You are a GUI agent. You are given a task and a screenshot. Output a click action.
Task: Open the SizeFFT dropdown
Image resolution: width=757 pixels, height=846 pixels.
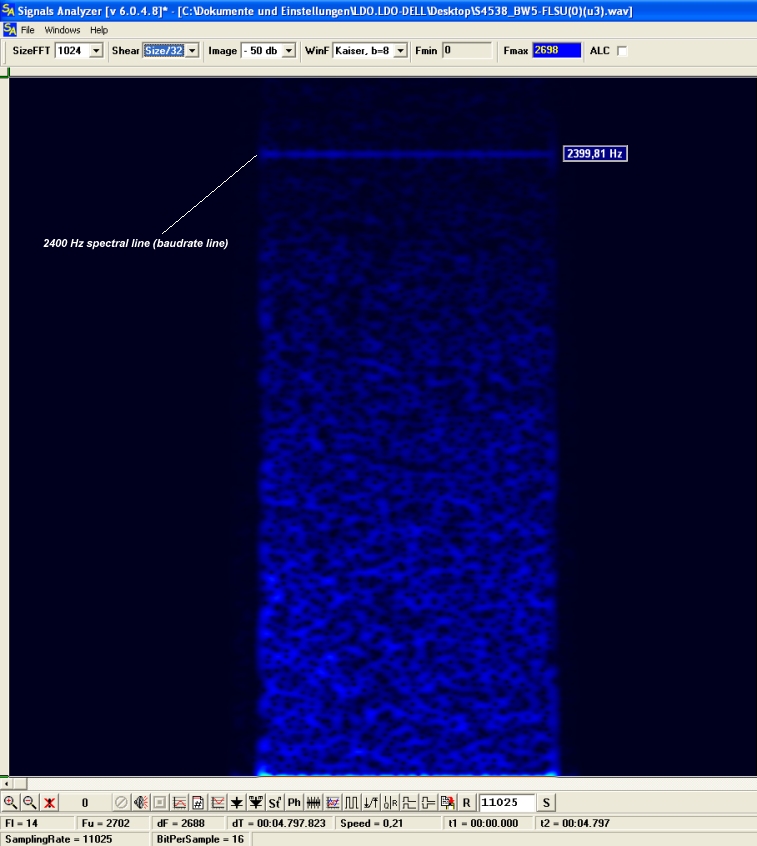tap(96, 51)
